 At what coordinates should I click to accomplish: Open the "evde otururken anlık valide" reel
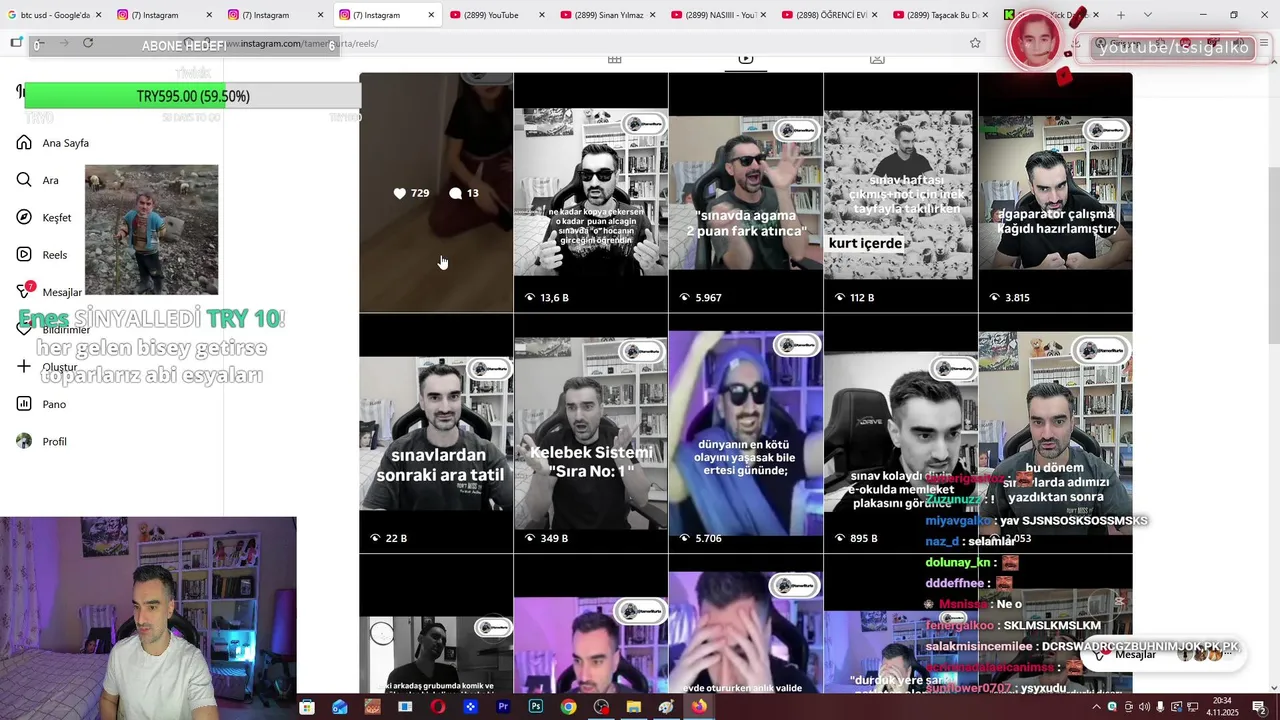[746, 625]
